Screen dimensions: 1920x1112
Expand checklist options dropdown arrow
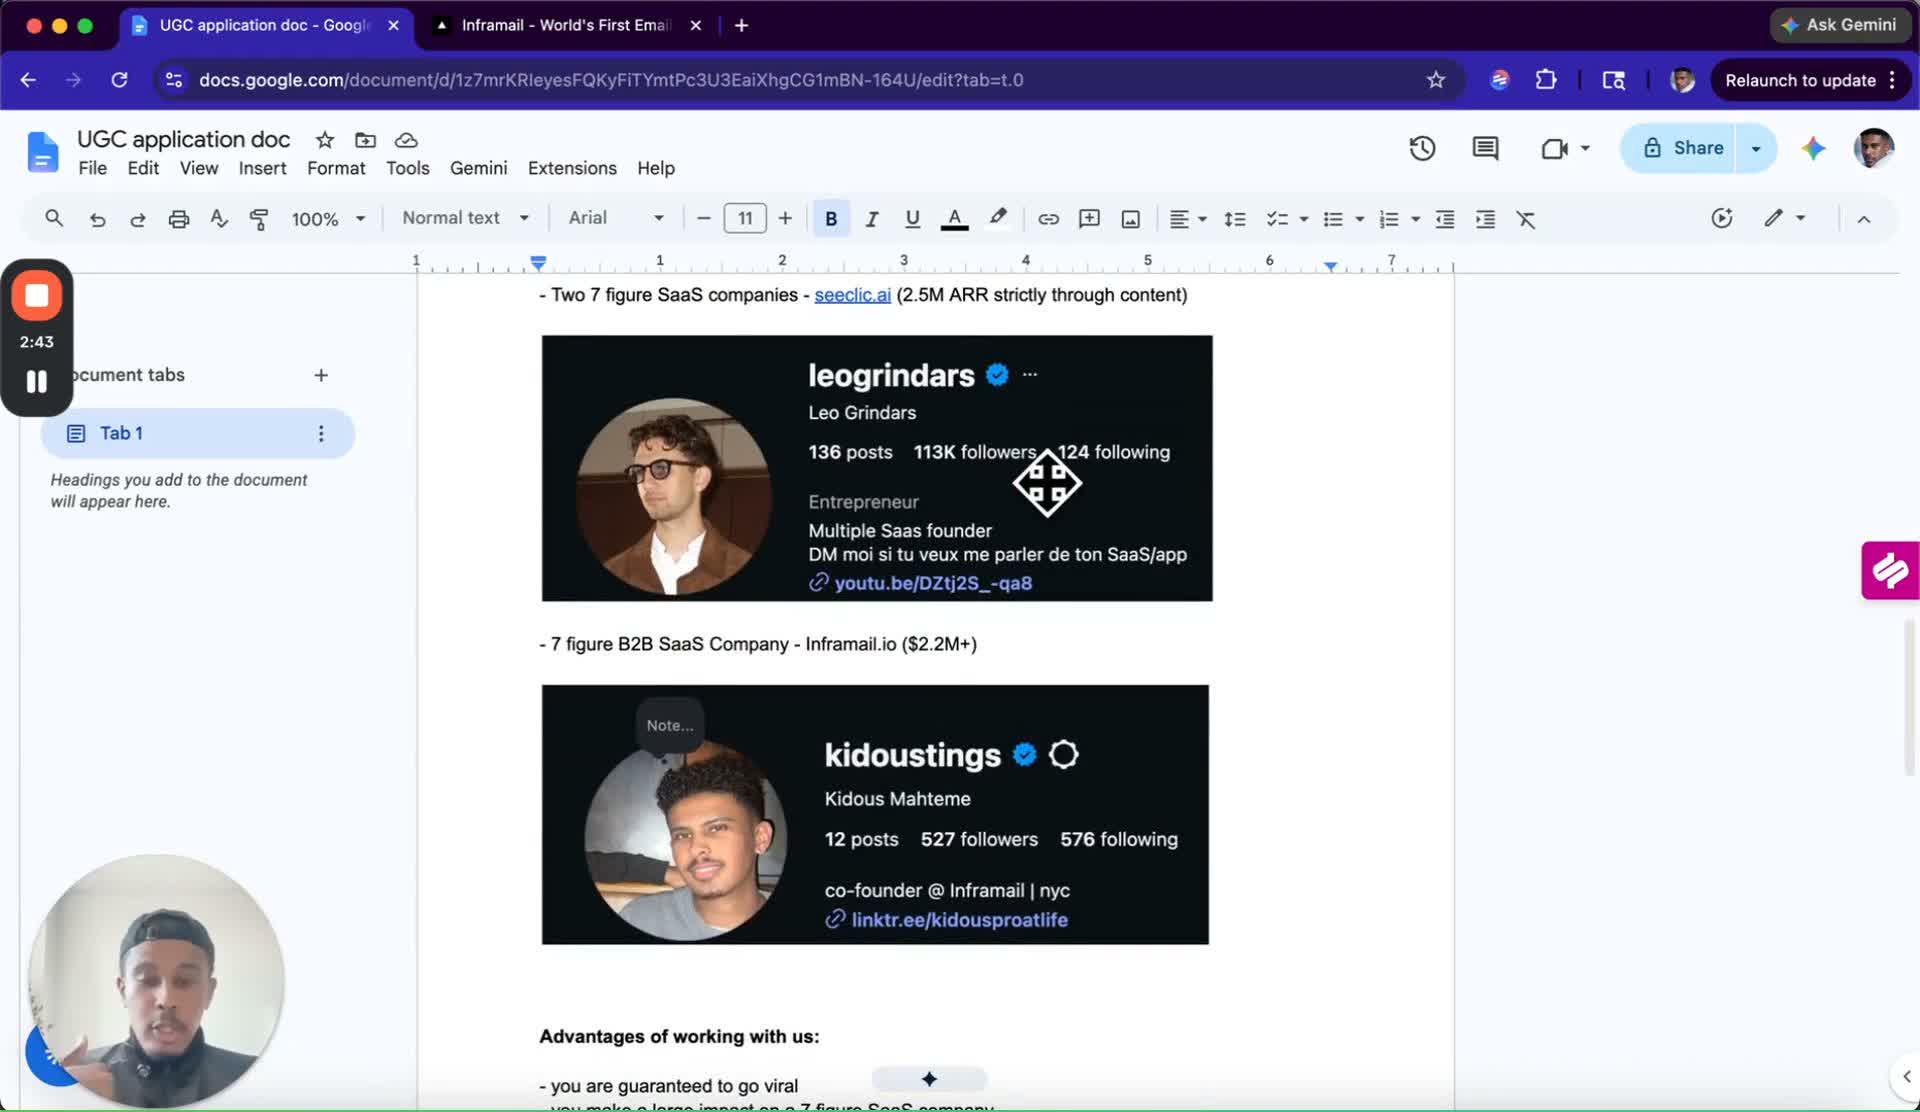coord(1303,219)
